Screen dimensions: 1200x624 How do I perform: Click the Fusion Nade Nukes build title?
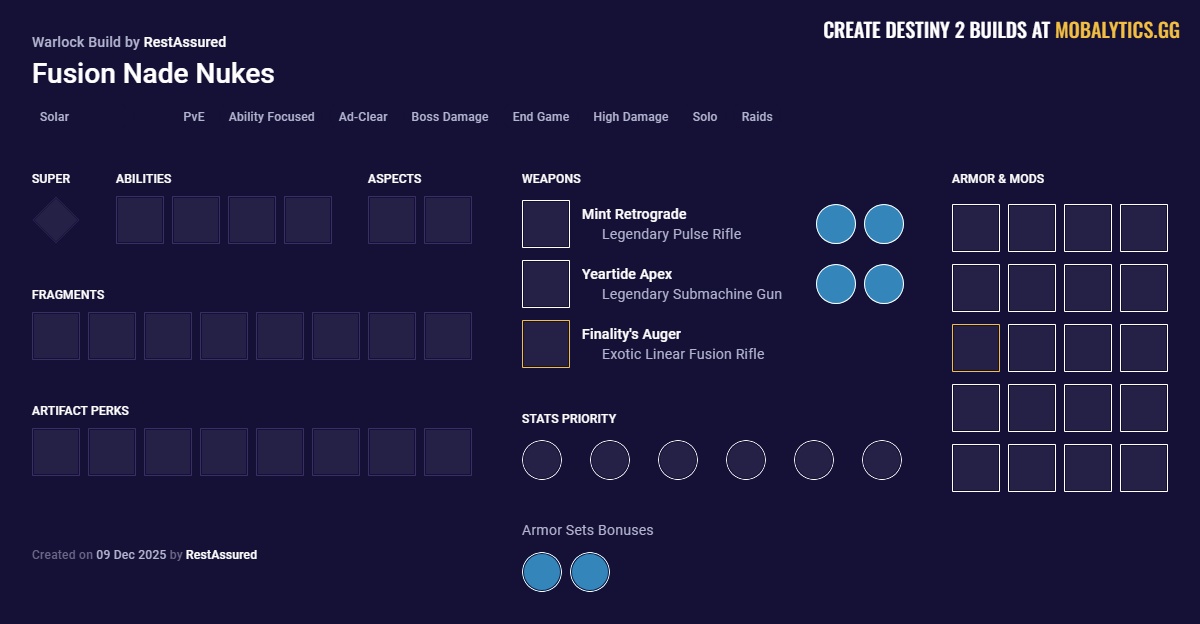tap(153, 73)
